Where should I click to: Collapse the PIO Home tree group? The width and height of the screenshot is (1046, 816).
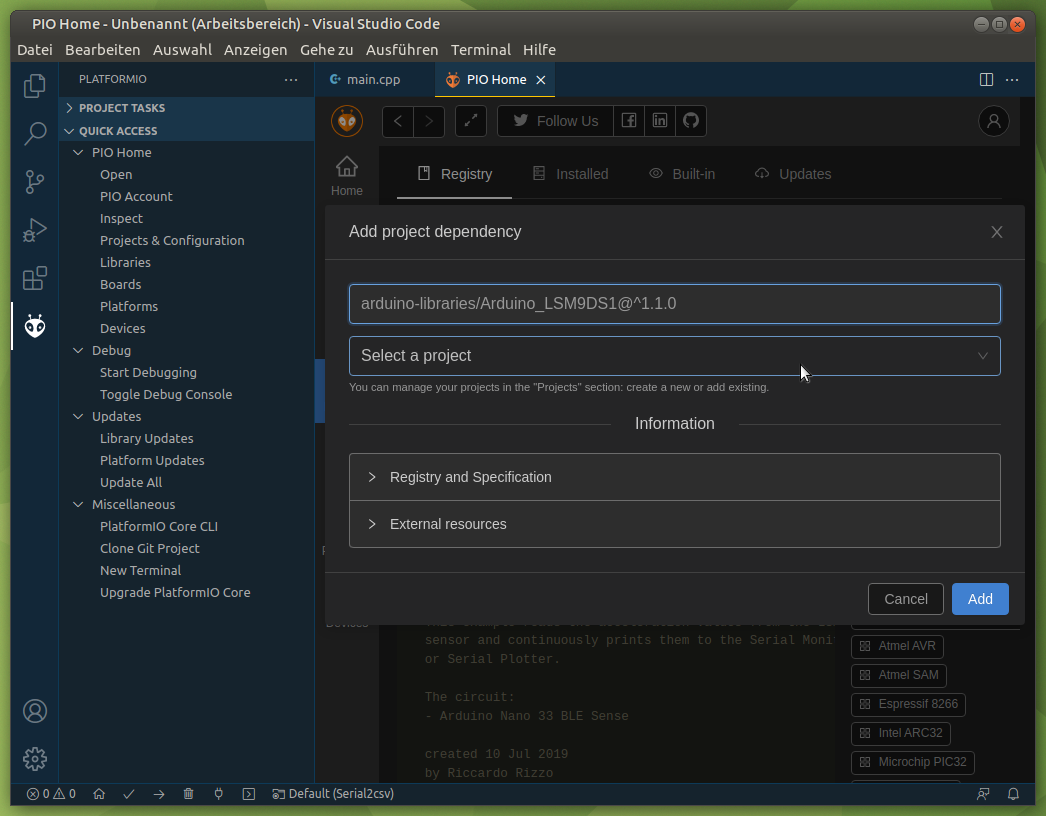click(x=78, y=153)
